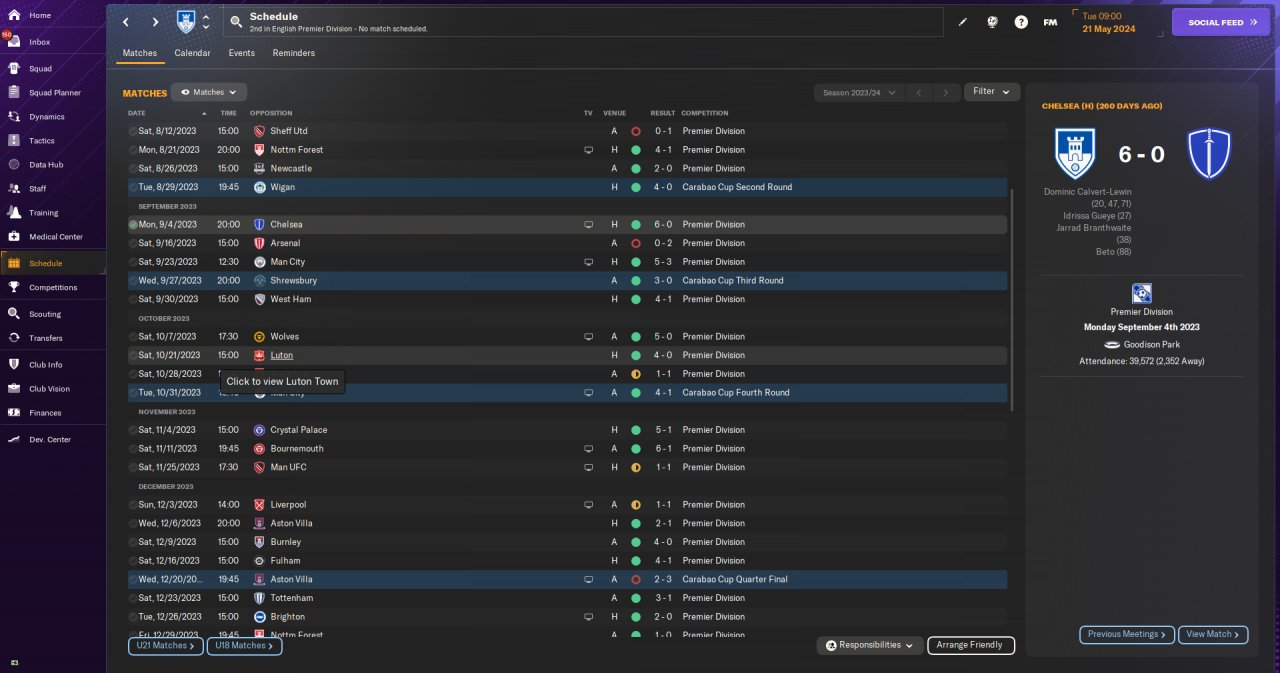Click the Luton team link
1280x673 pixels.
281,356
